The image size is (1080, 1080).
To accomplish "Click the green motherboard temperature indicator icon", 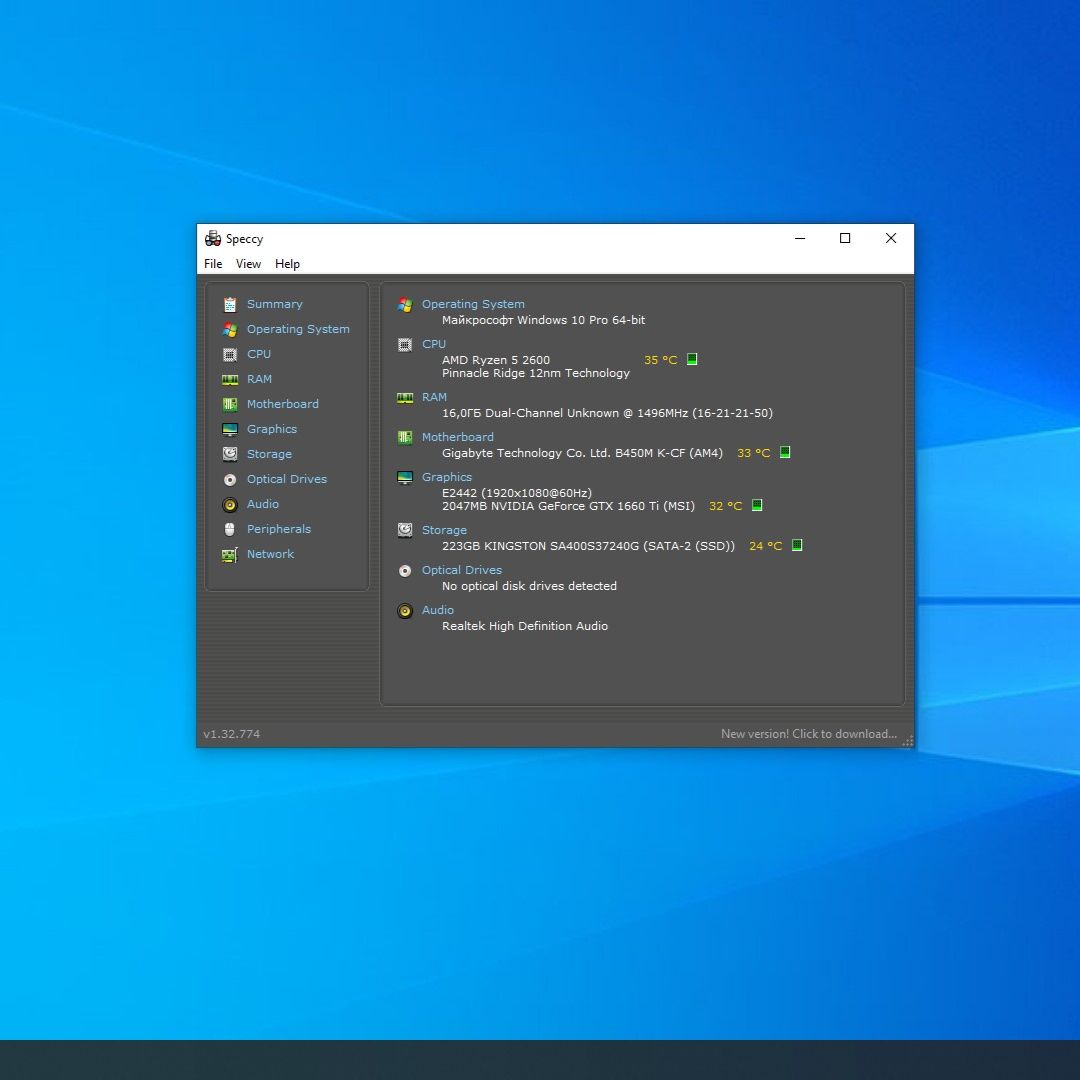I will 785,452.
